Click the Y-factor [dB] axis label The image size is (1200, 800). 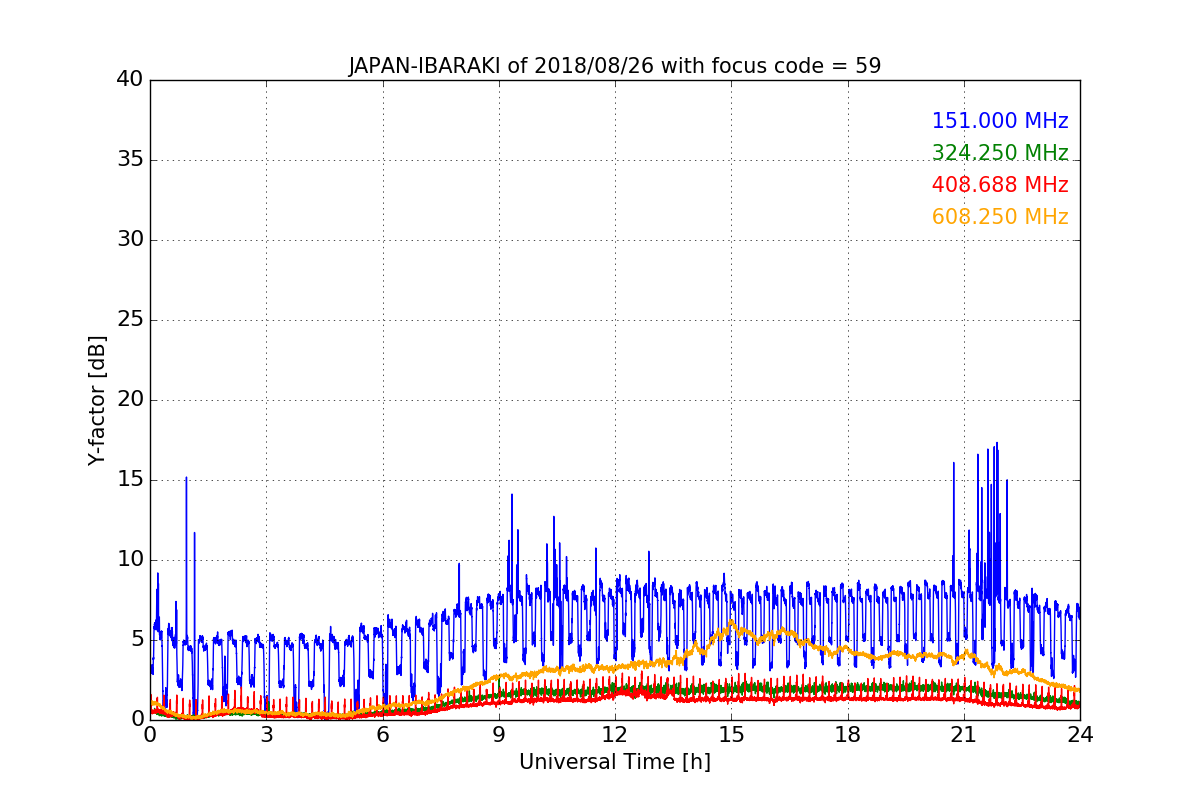[97, 399]
